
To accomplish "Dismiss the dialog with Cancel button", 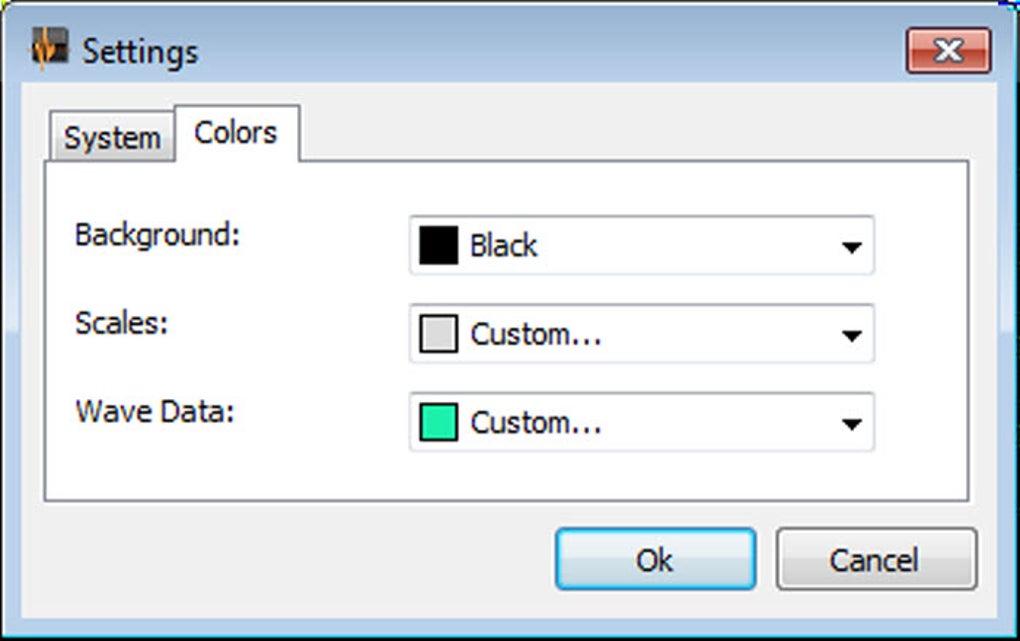I will coord(876,560).
